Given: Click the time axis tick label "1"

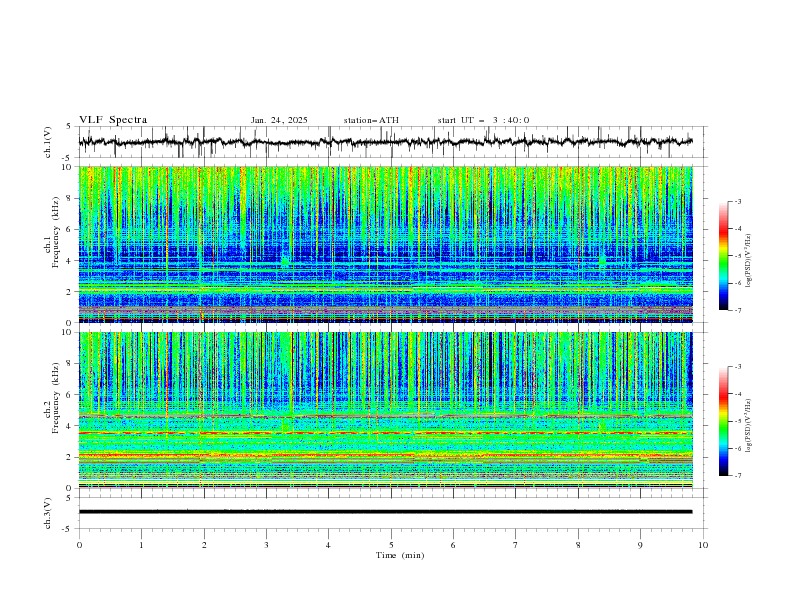Looking at the screenshot, I should pos(141,545).
